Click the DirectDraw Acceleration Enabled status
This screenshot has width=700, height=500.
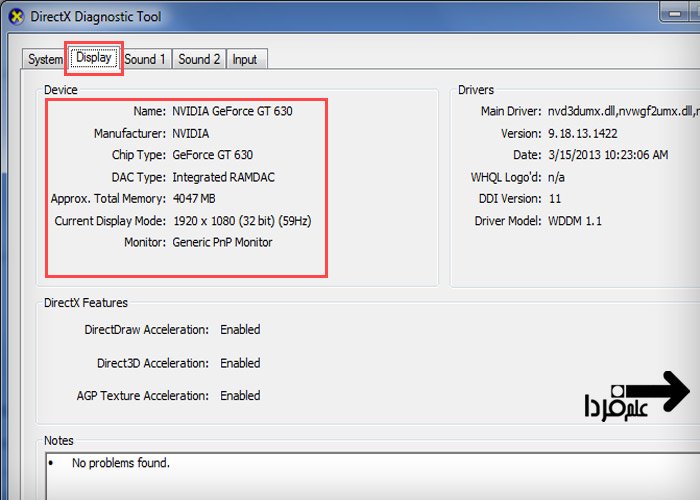click(240, 329)
